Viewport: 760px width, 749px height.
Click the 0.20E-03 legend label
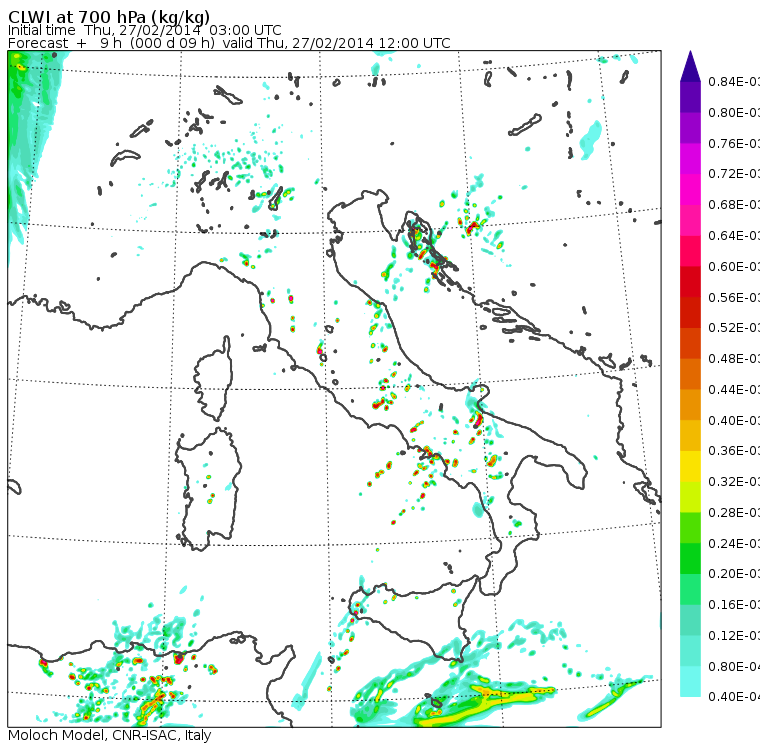coord(734,574)
